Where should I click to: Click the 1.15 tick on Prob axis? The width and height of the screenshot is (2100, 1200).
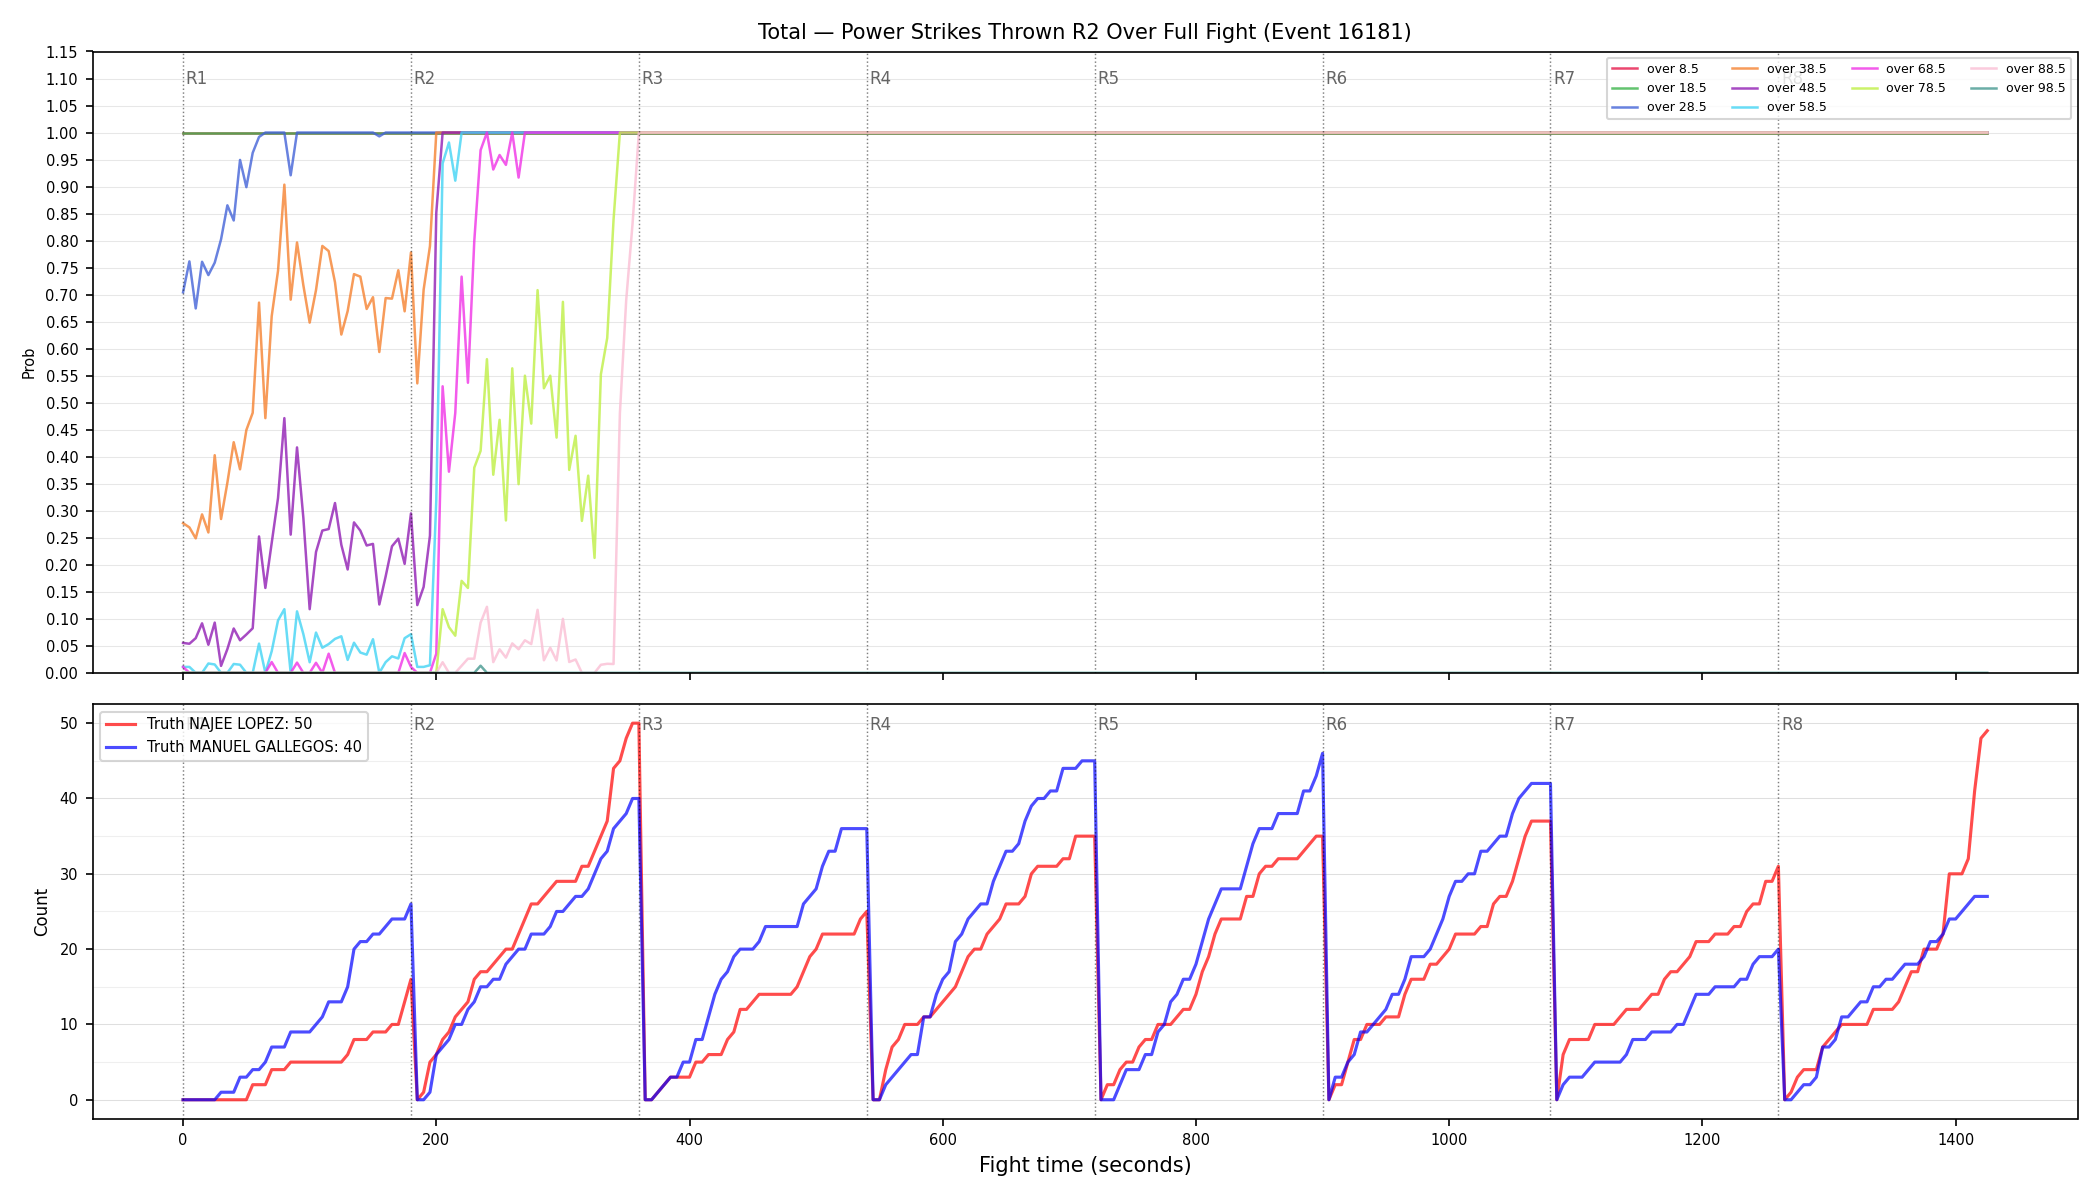point(61,52)
